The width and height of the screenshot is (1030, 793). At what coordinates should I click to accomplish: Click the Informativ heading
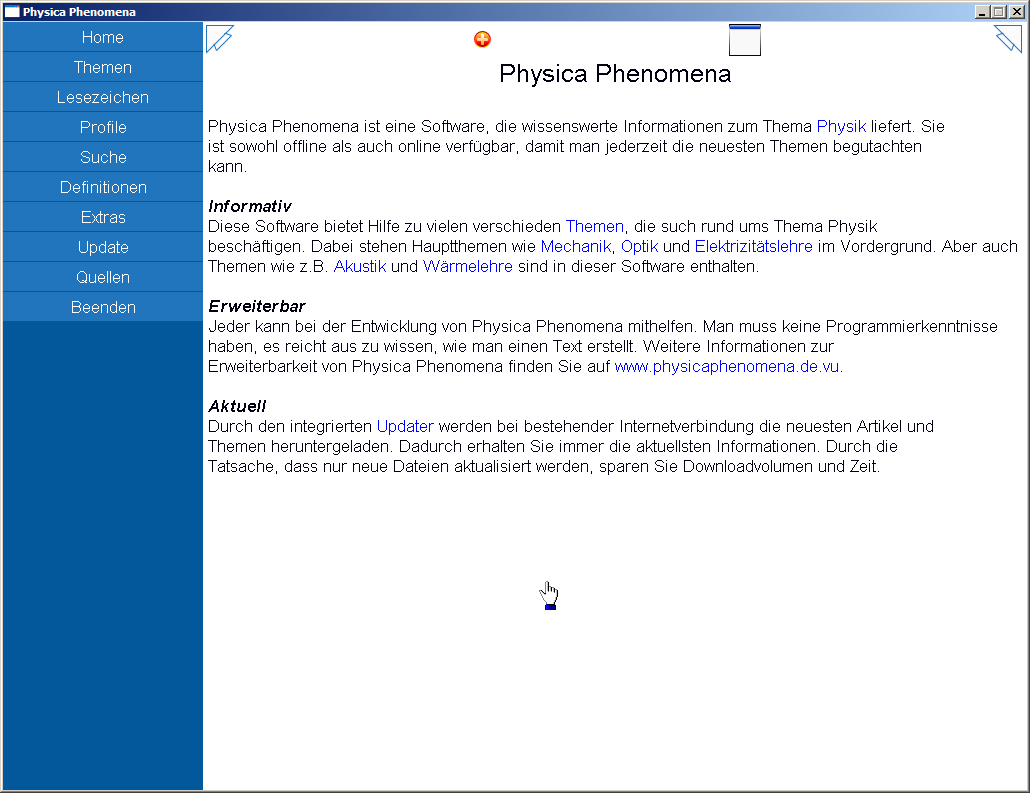[250, 206]
